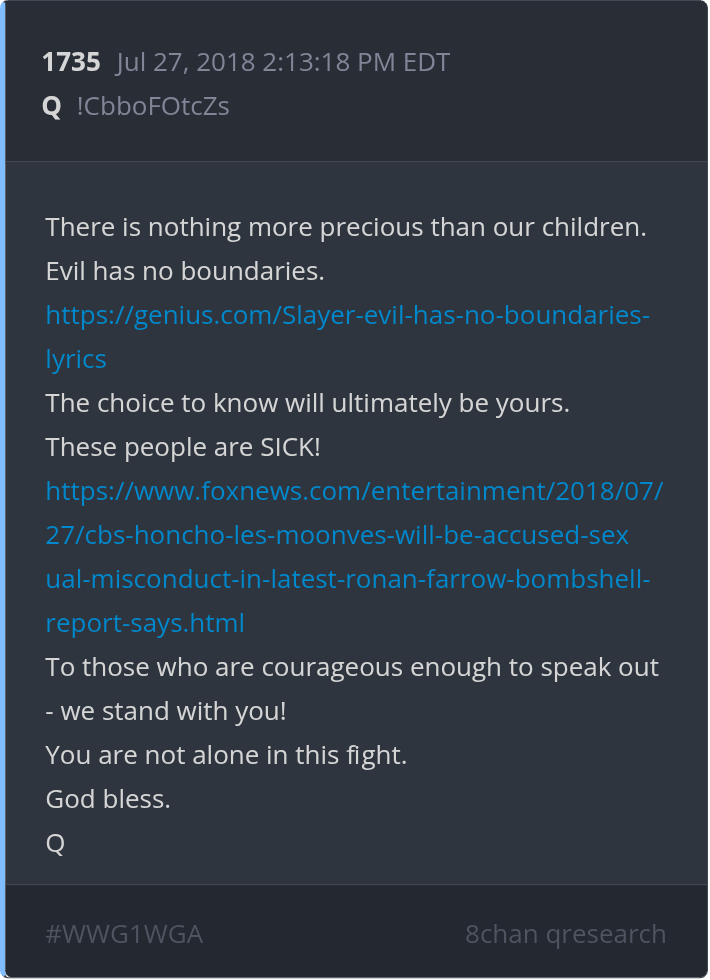Image resolution: width=710 pixels, height=980 pixels.
Task: Click the 8chan qresearch source label
Action: [x=565, y=935]
